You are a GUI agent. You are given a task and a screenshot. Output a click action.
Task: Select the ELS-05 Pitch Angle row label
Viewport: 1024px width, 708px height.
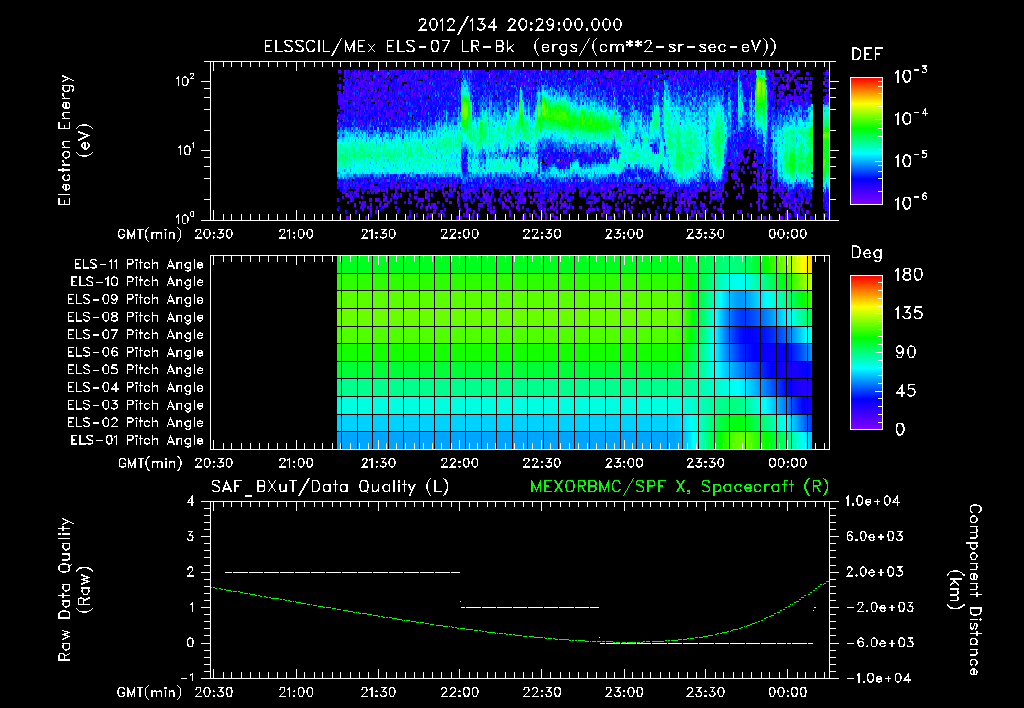(136, 370)
